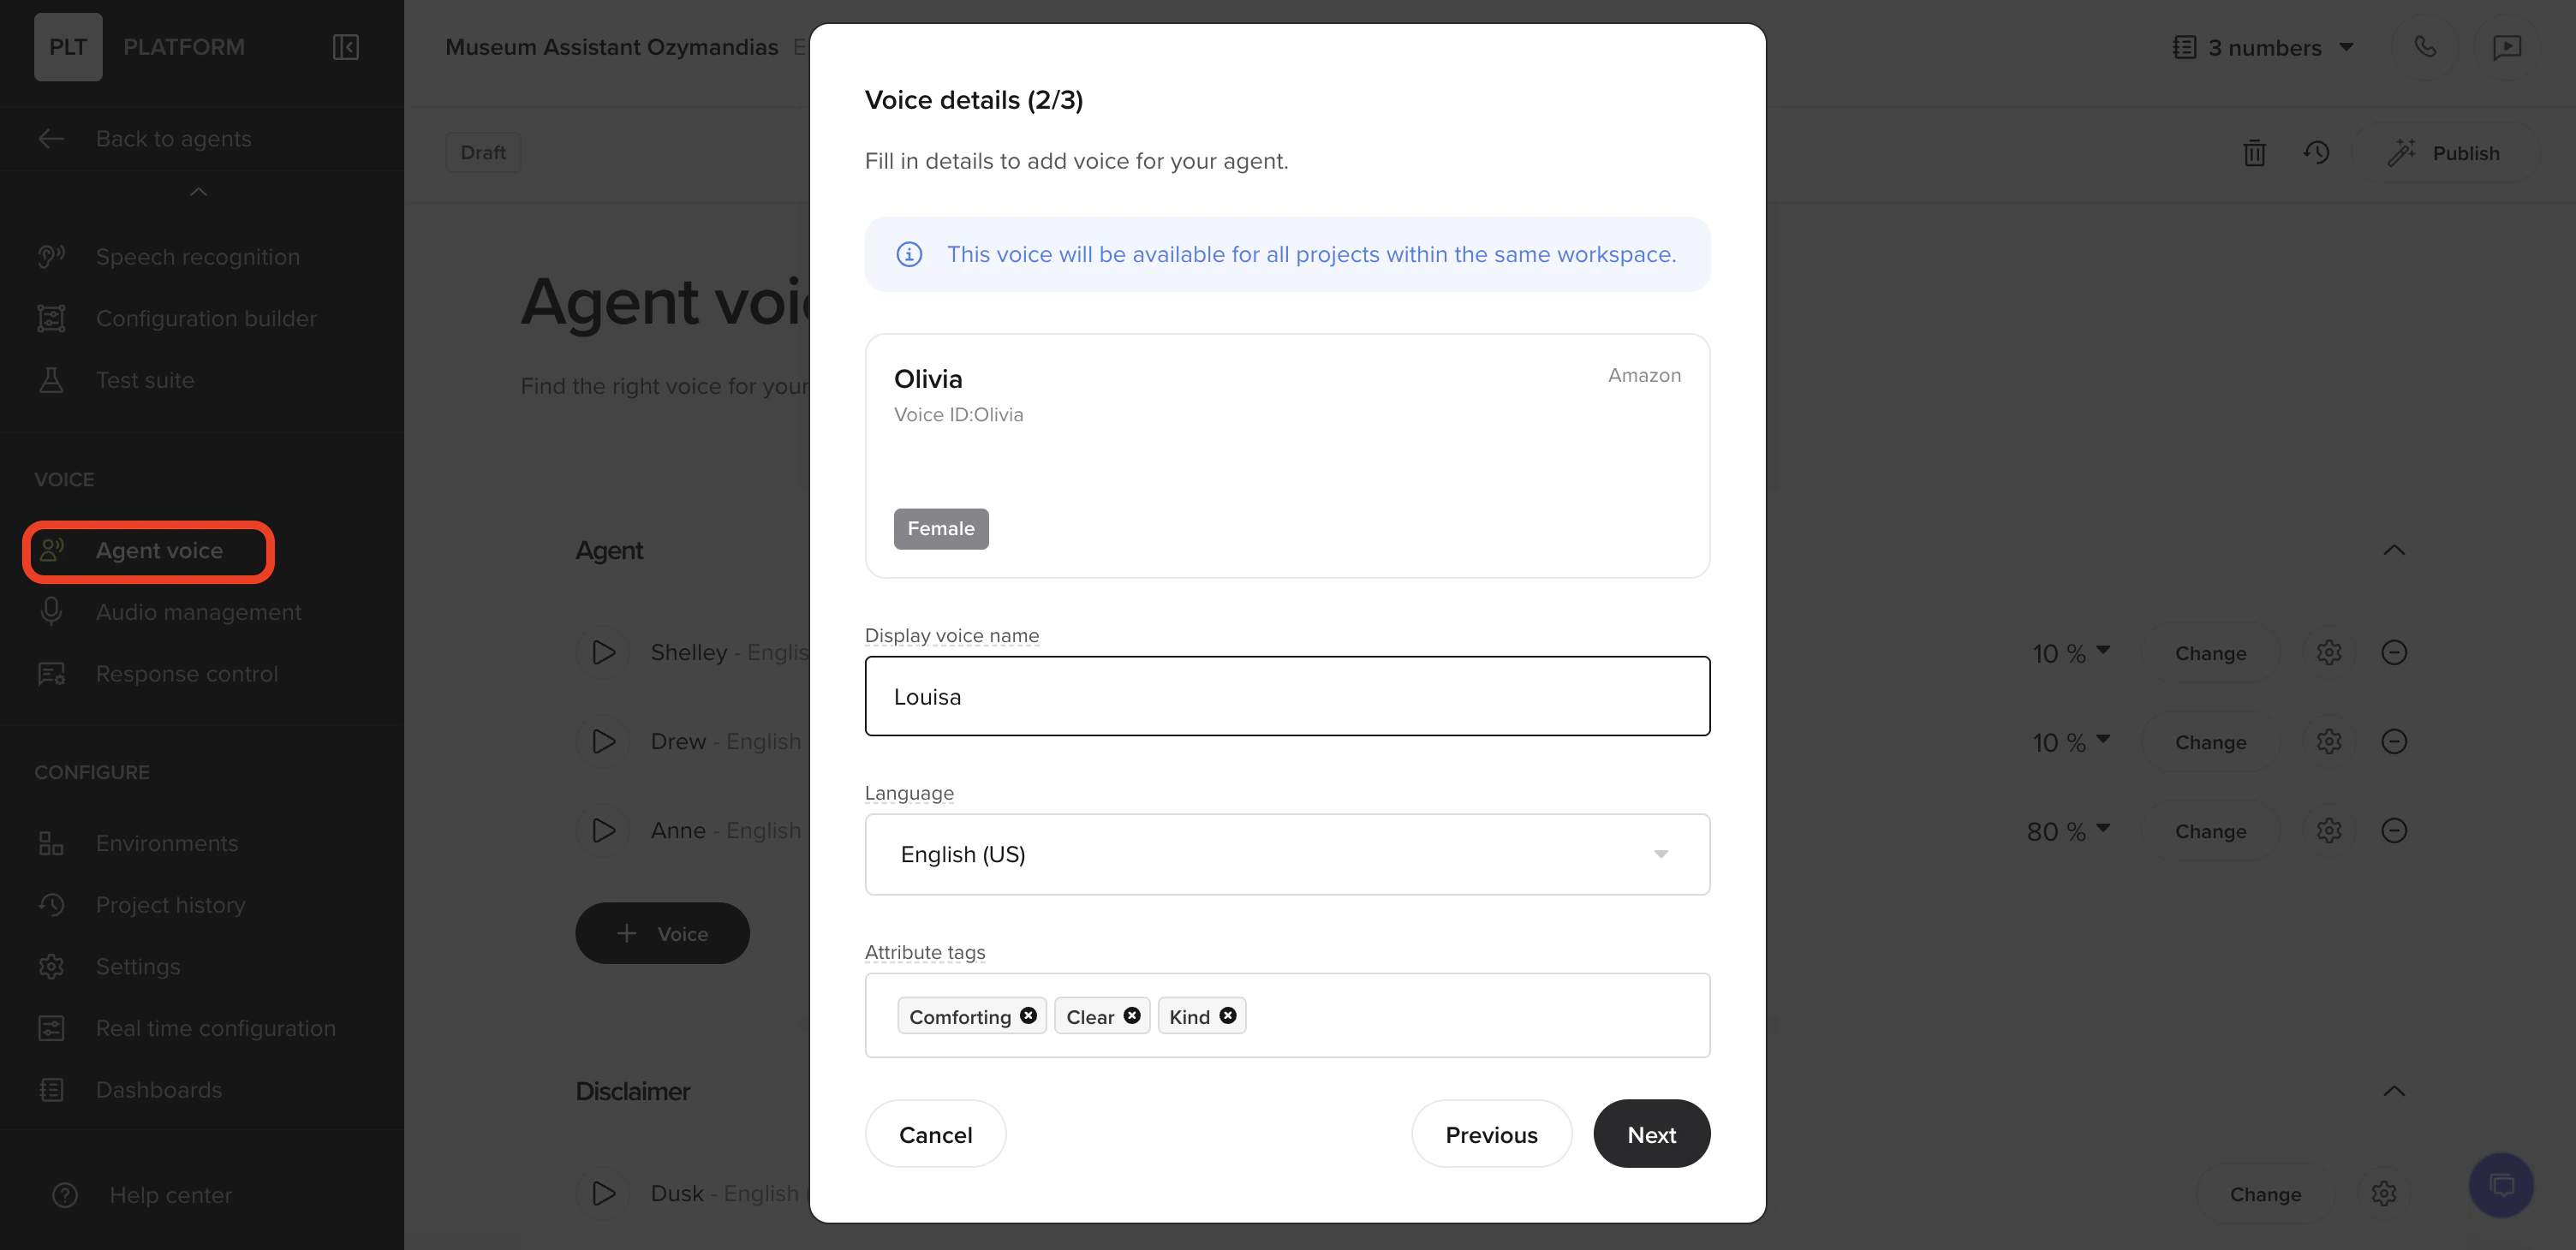The image size is (2576, 1250).
Task: Open the Speech recognition panel
Action: pos(197,256)
